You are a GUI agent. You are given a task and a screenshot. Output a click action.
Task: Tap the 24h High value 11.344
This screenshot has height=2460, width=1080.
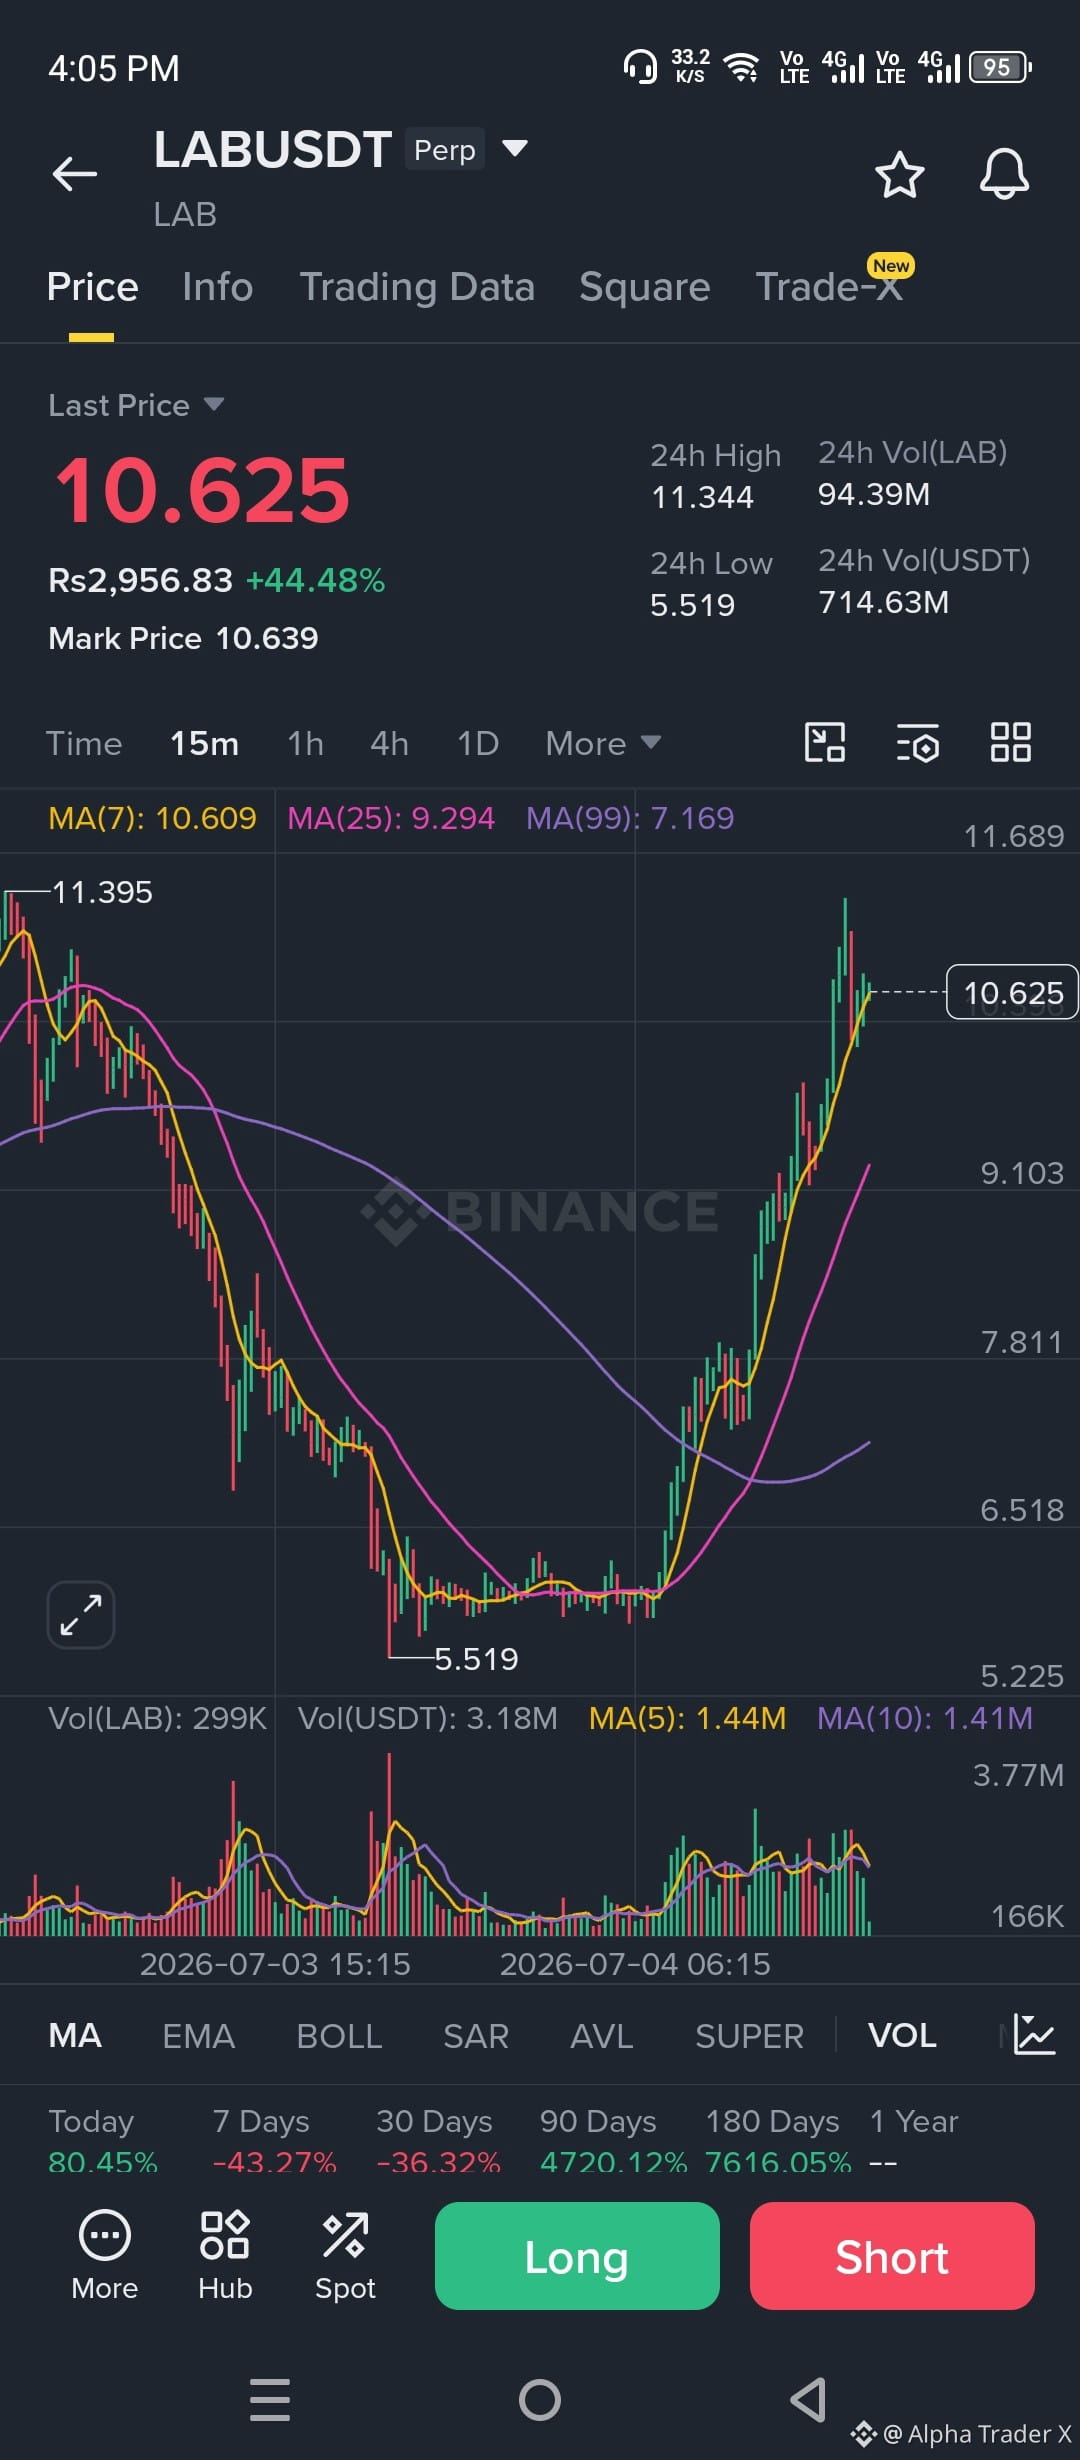(702, 497)
